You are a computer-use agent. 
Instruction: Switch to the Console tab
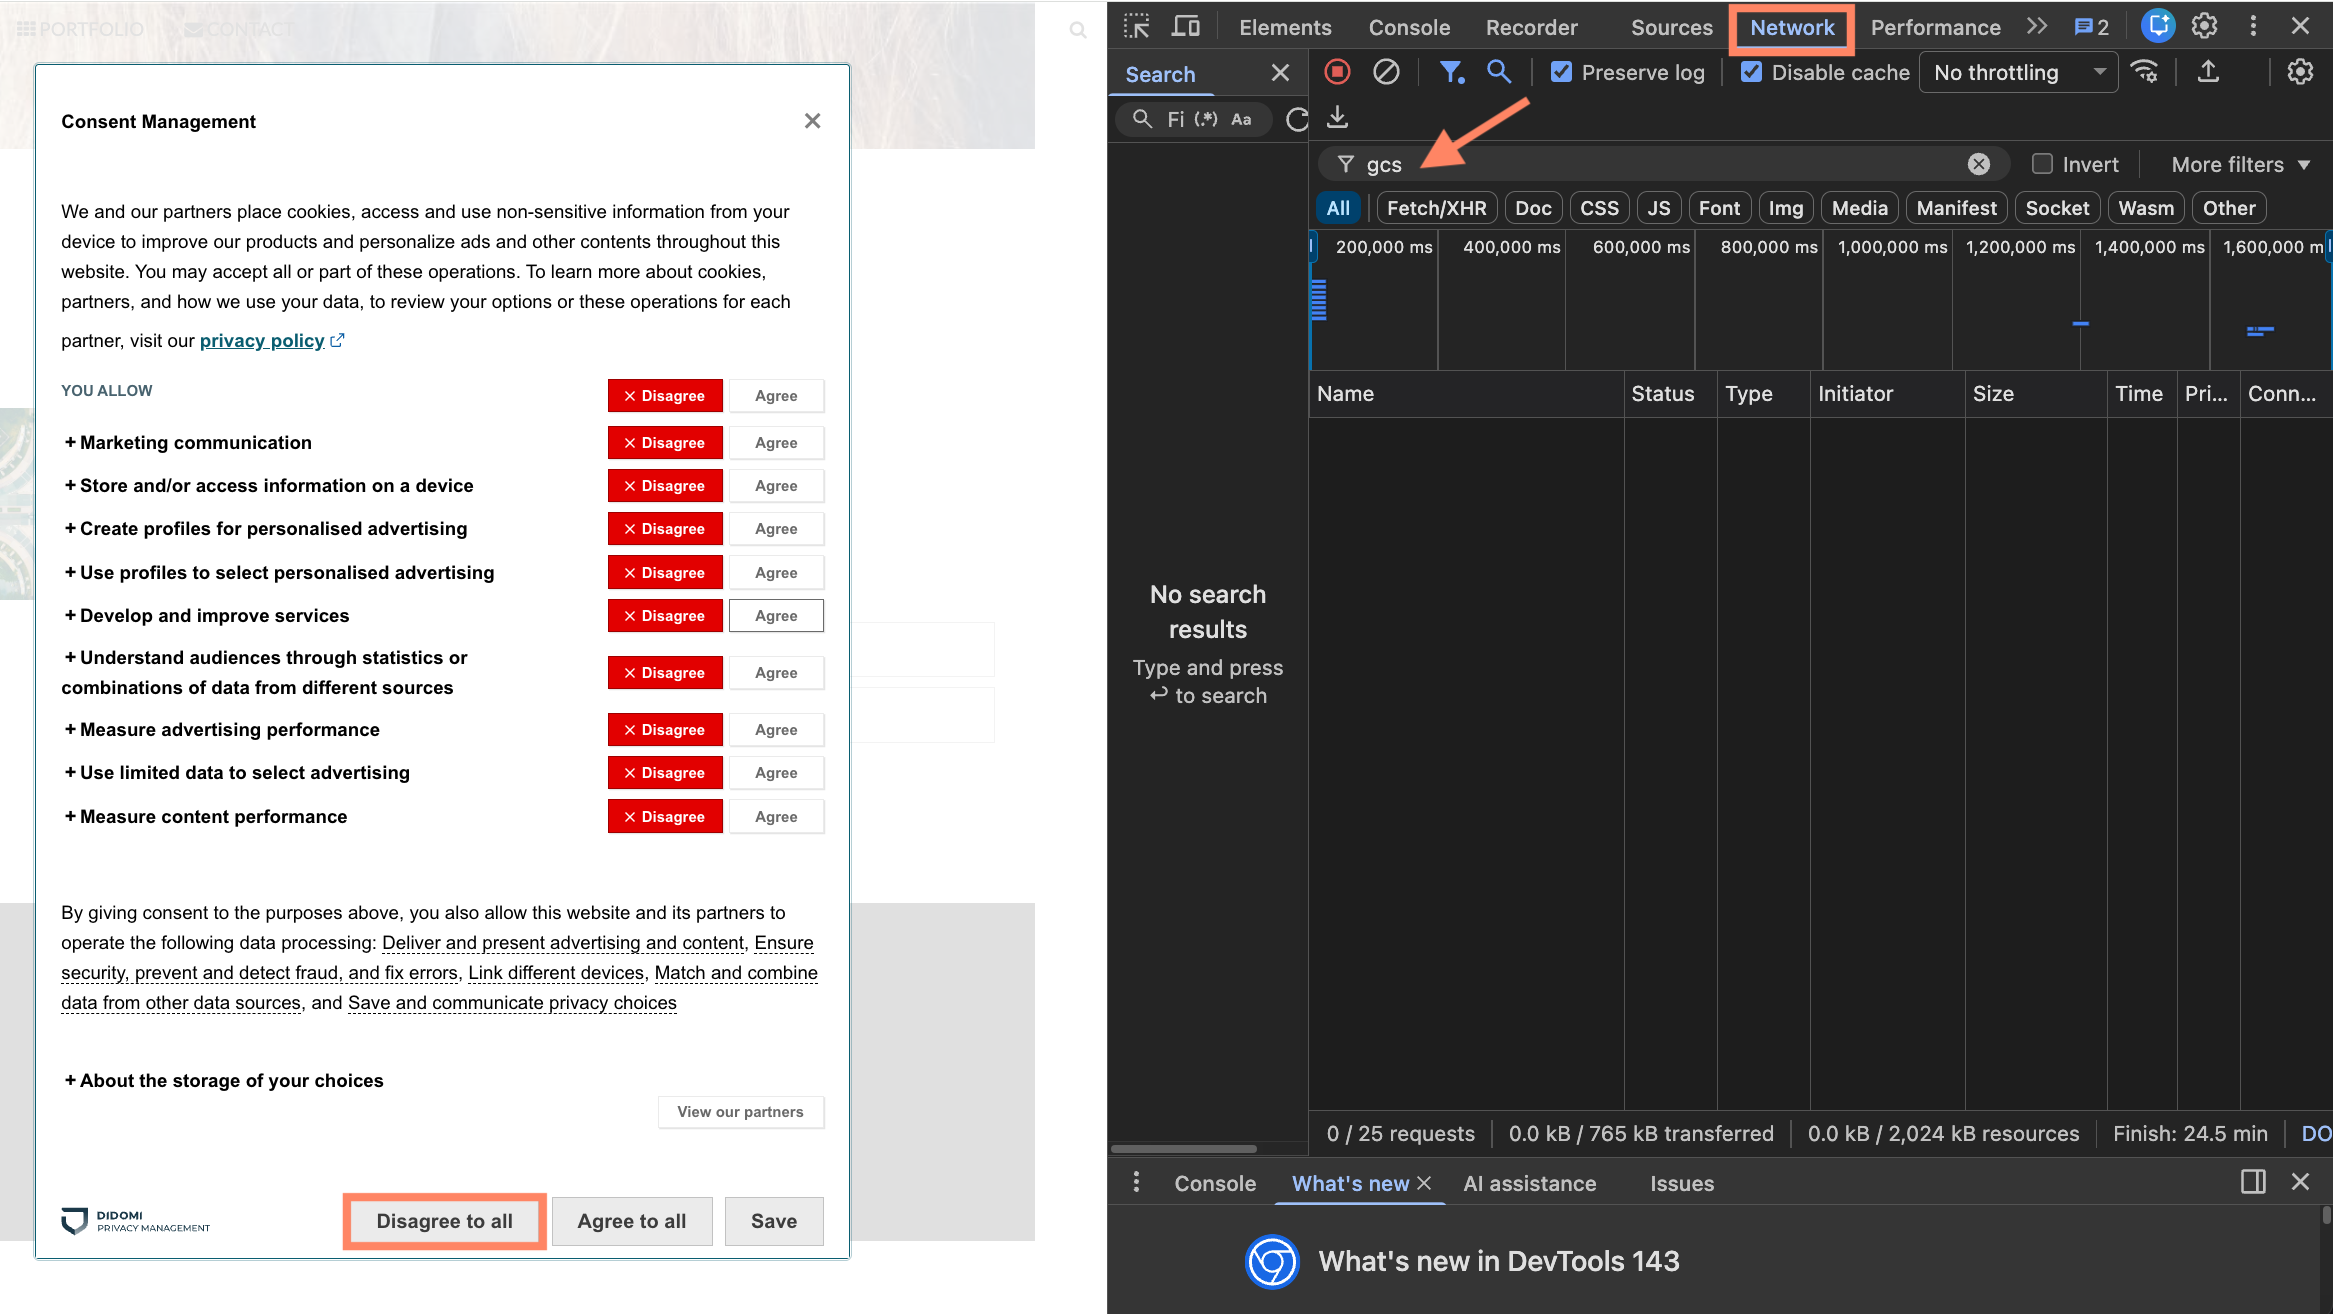1408,27
